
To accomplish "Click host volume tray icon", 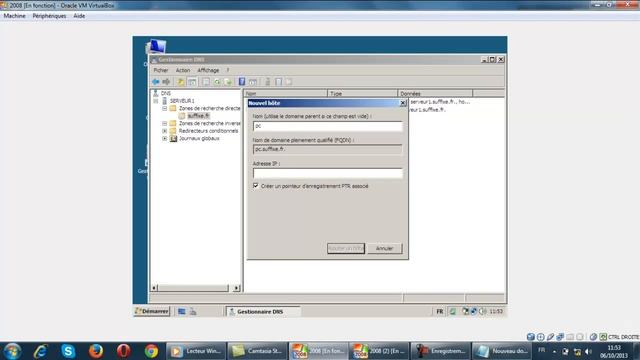I will (x=588, y=351).
